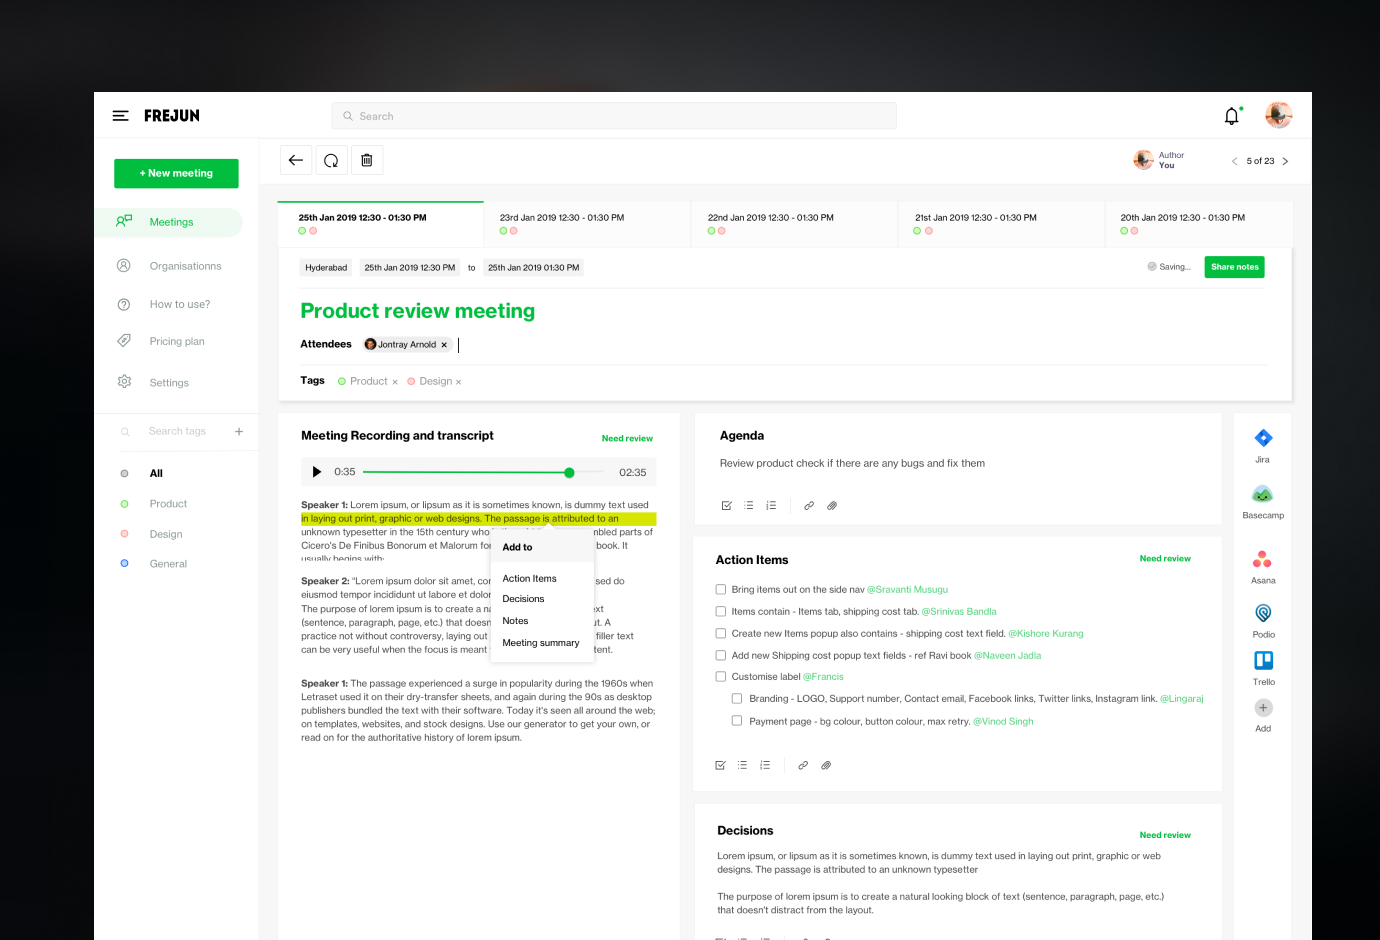This screenshot has height=940, width=1380.
Task: Insert a link in Action Items toolbar
Action: point(803,765)
